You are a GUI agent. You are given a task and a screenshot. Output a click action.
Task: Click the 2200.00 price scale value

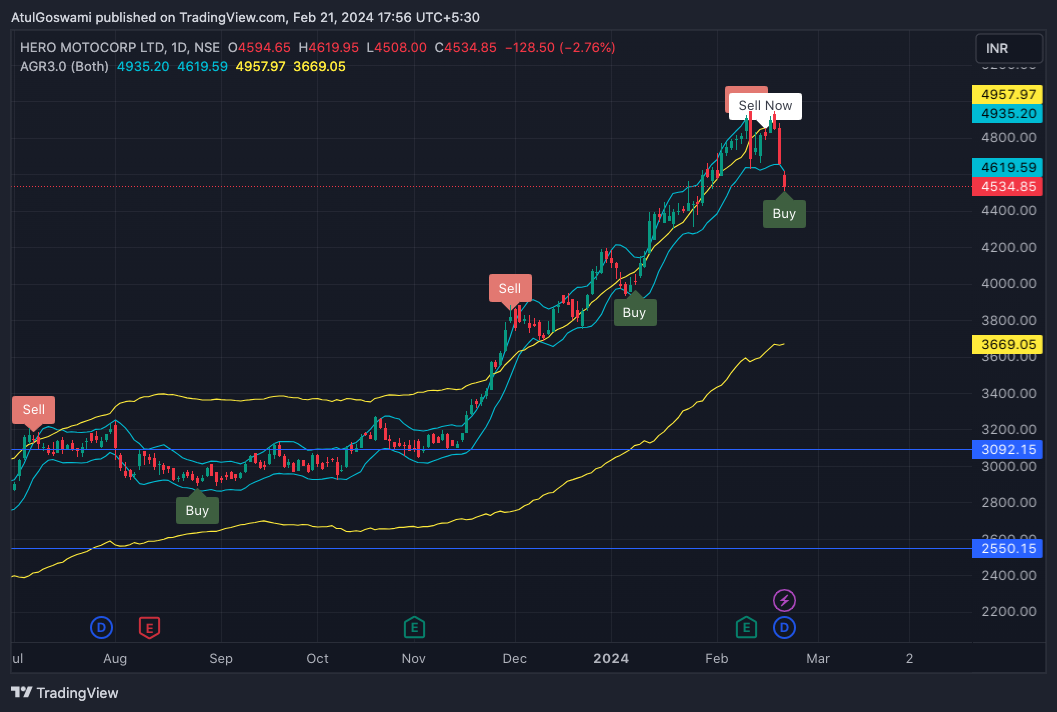(x=1008, y=612)
